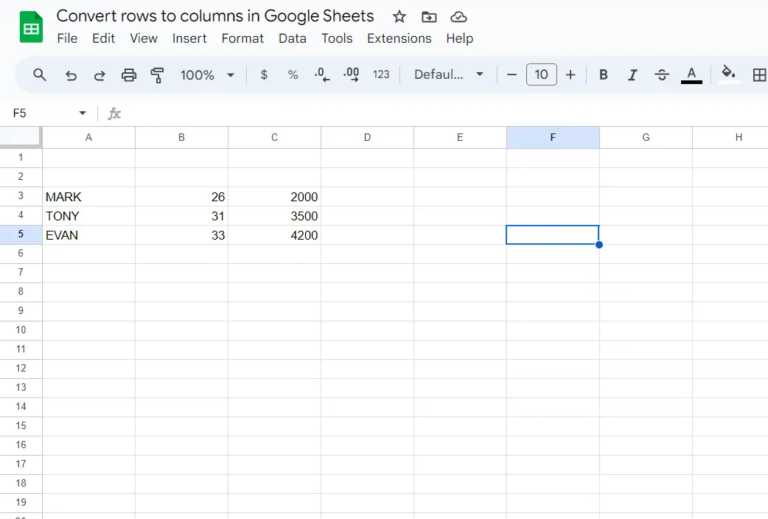Open the Google Sheets home icon
Image resolution: width=768 pixels, height=519 pixels.
[31, 27]
